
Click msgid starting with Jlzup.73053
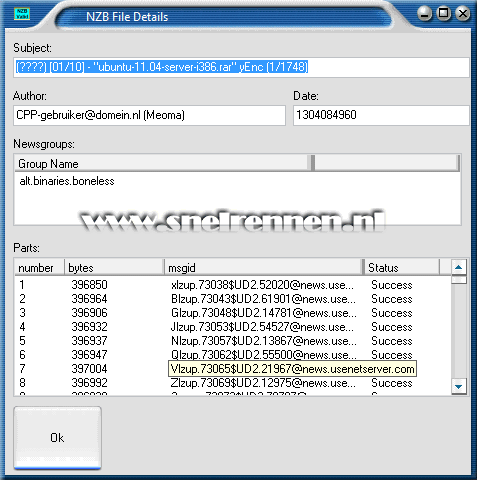[262, 327]
